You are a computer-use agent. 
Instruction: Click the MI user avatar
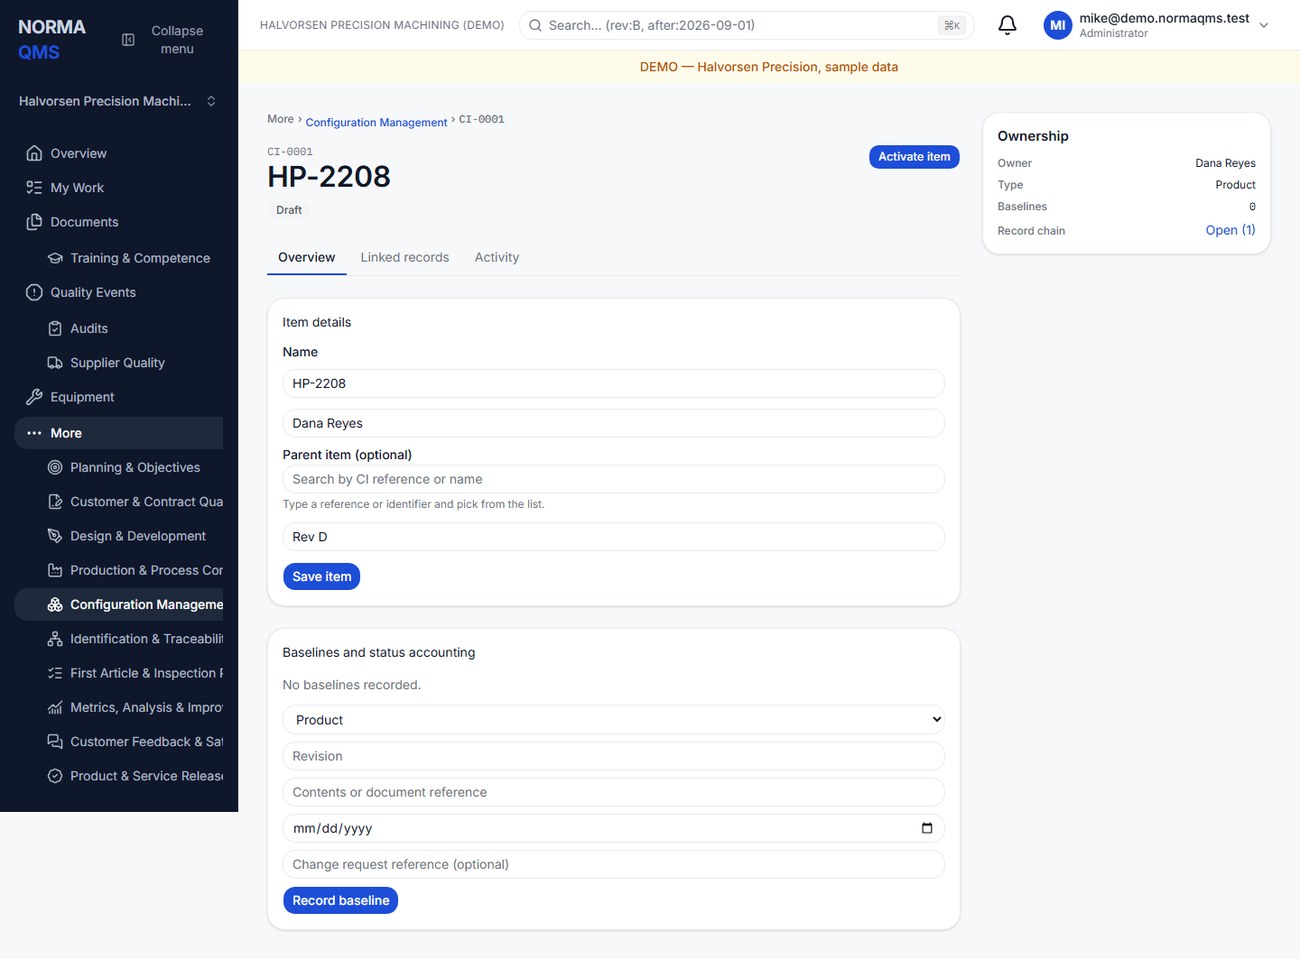tap(1057, 25)
